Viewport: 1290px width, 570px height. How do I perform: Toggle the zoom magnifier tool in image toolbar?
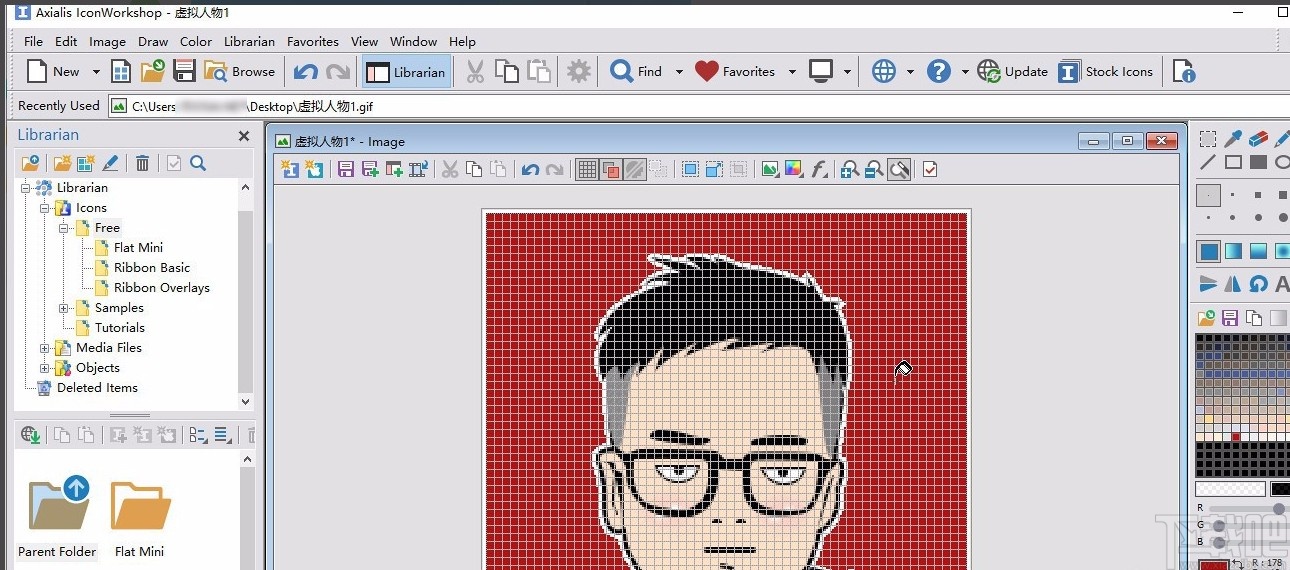pyautogui.click(x=899, y=169)
